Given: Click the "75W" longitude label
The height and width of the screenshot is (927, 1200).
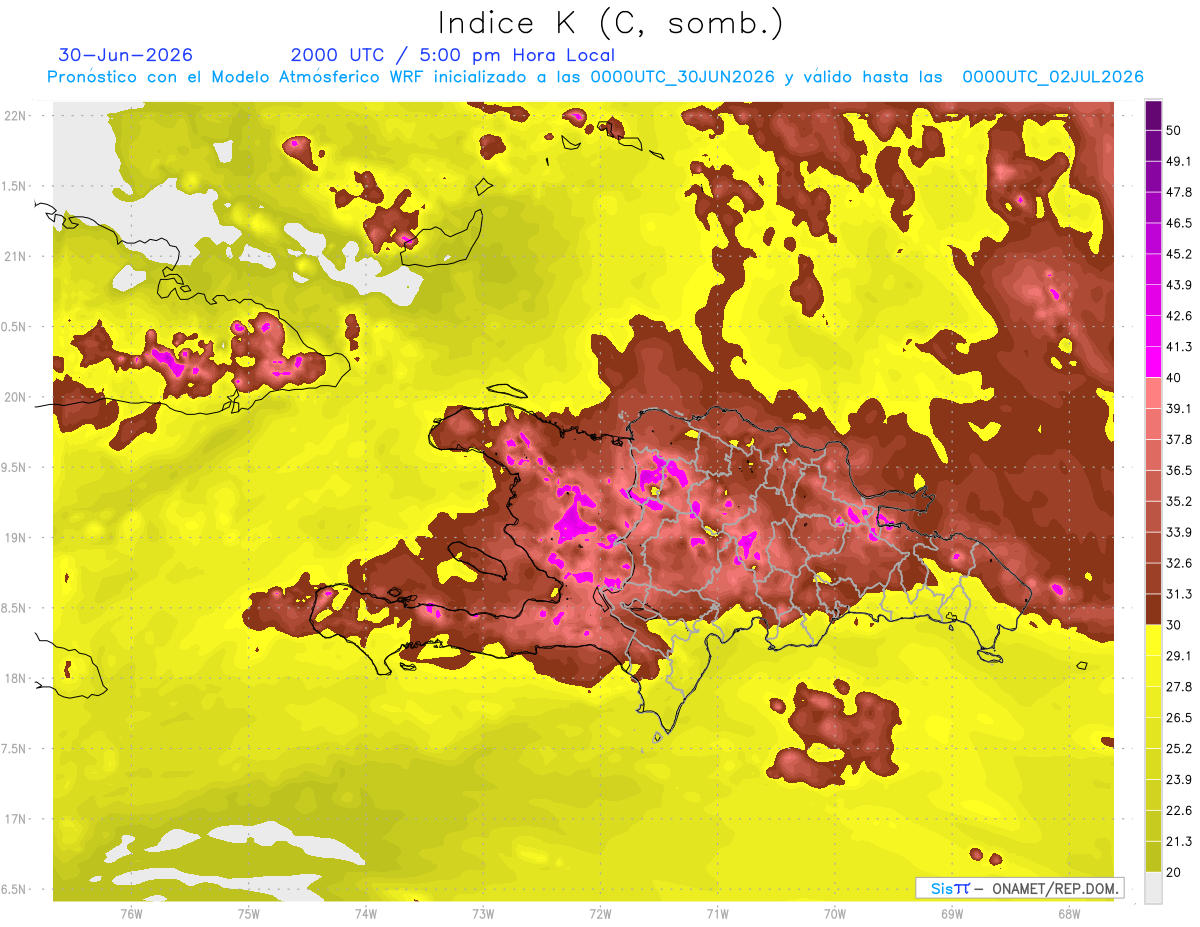Looking at the screenshot, I should 249,913.
